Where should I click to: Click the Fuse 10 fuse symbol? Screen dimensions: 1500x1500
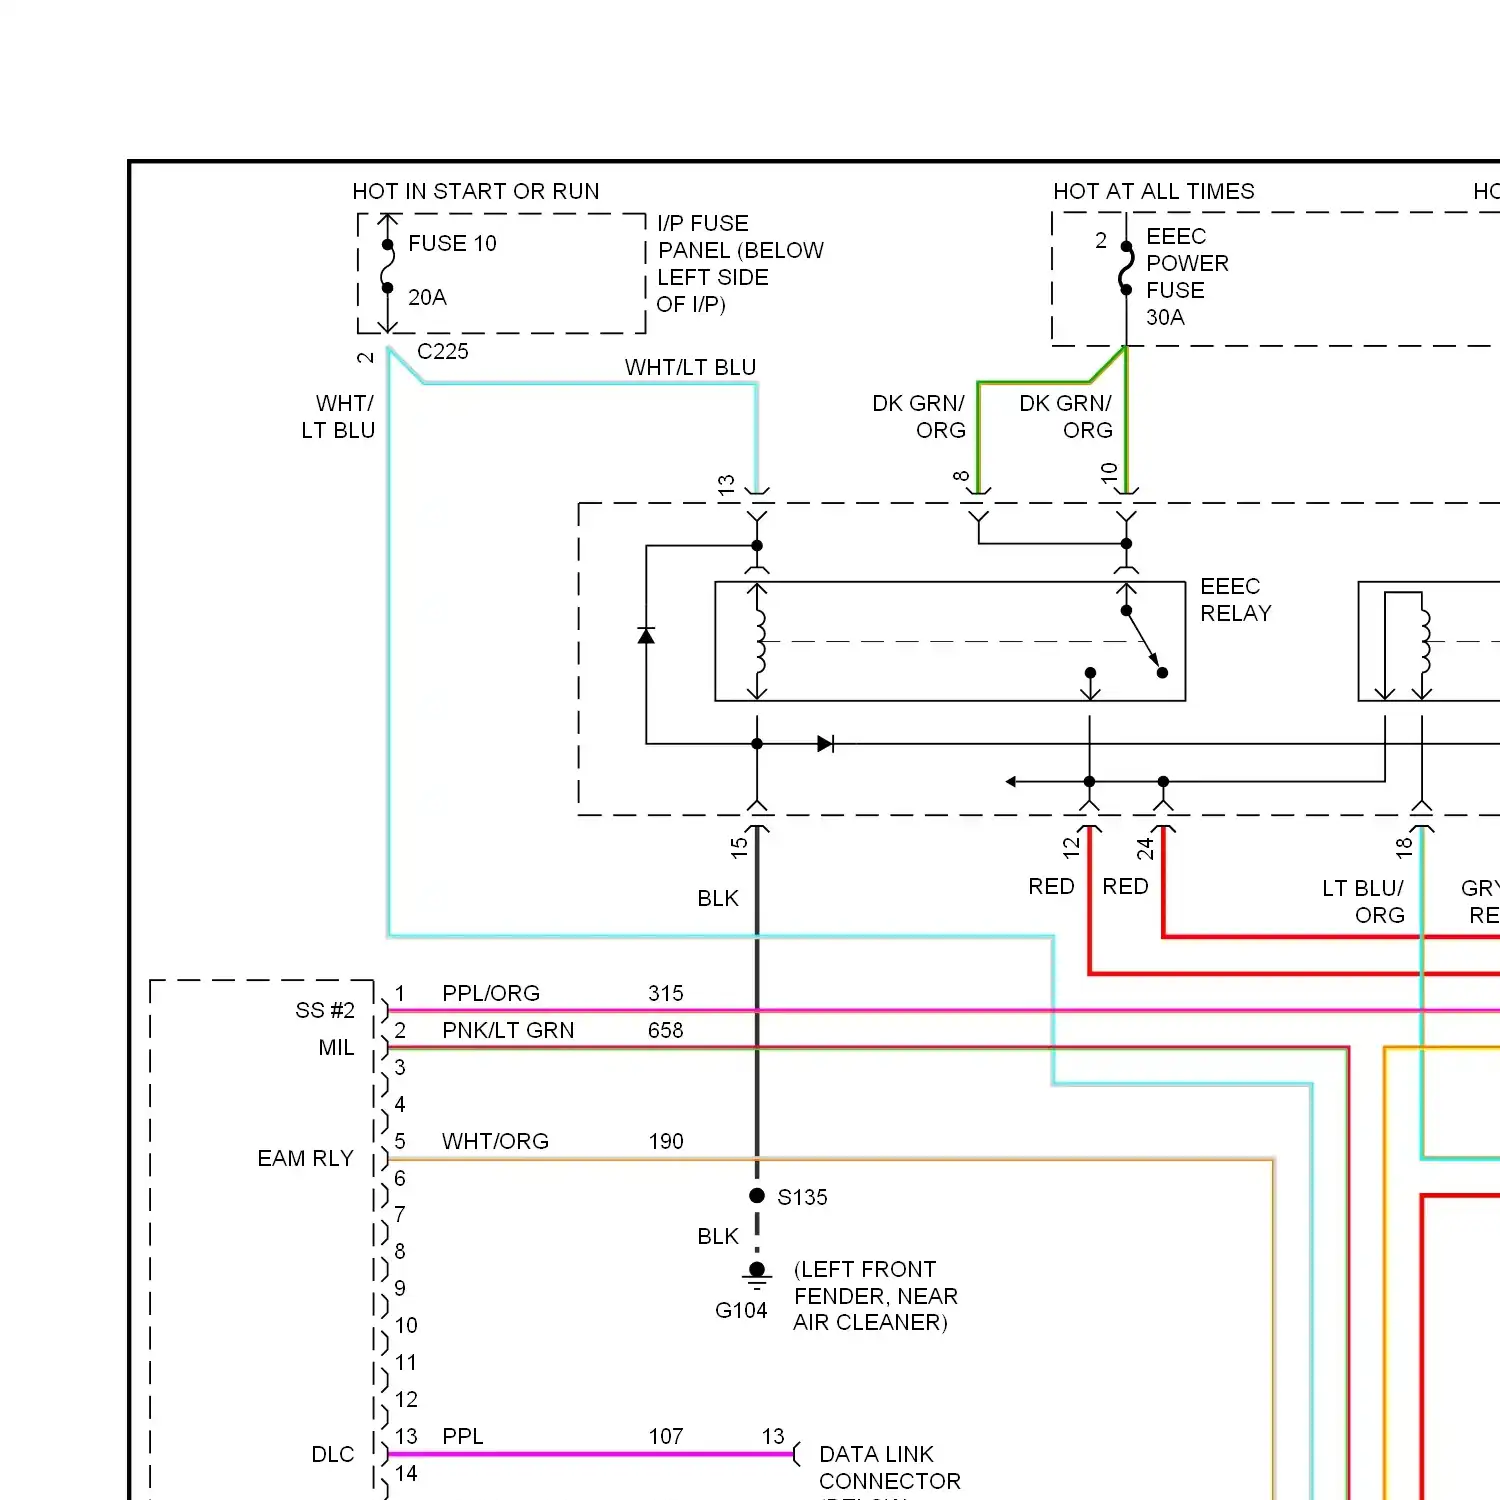coord(387,267)
